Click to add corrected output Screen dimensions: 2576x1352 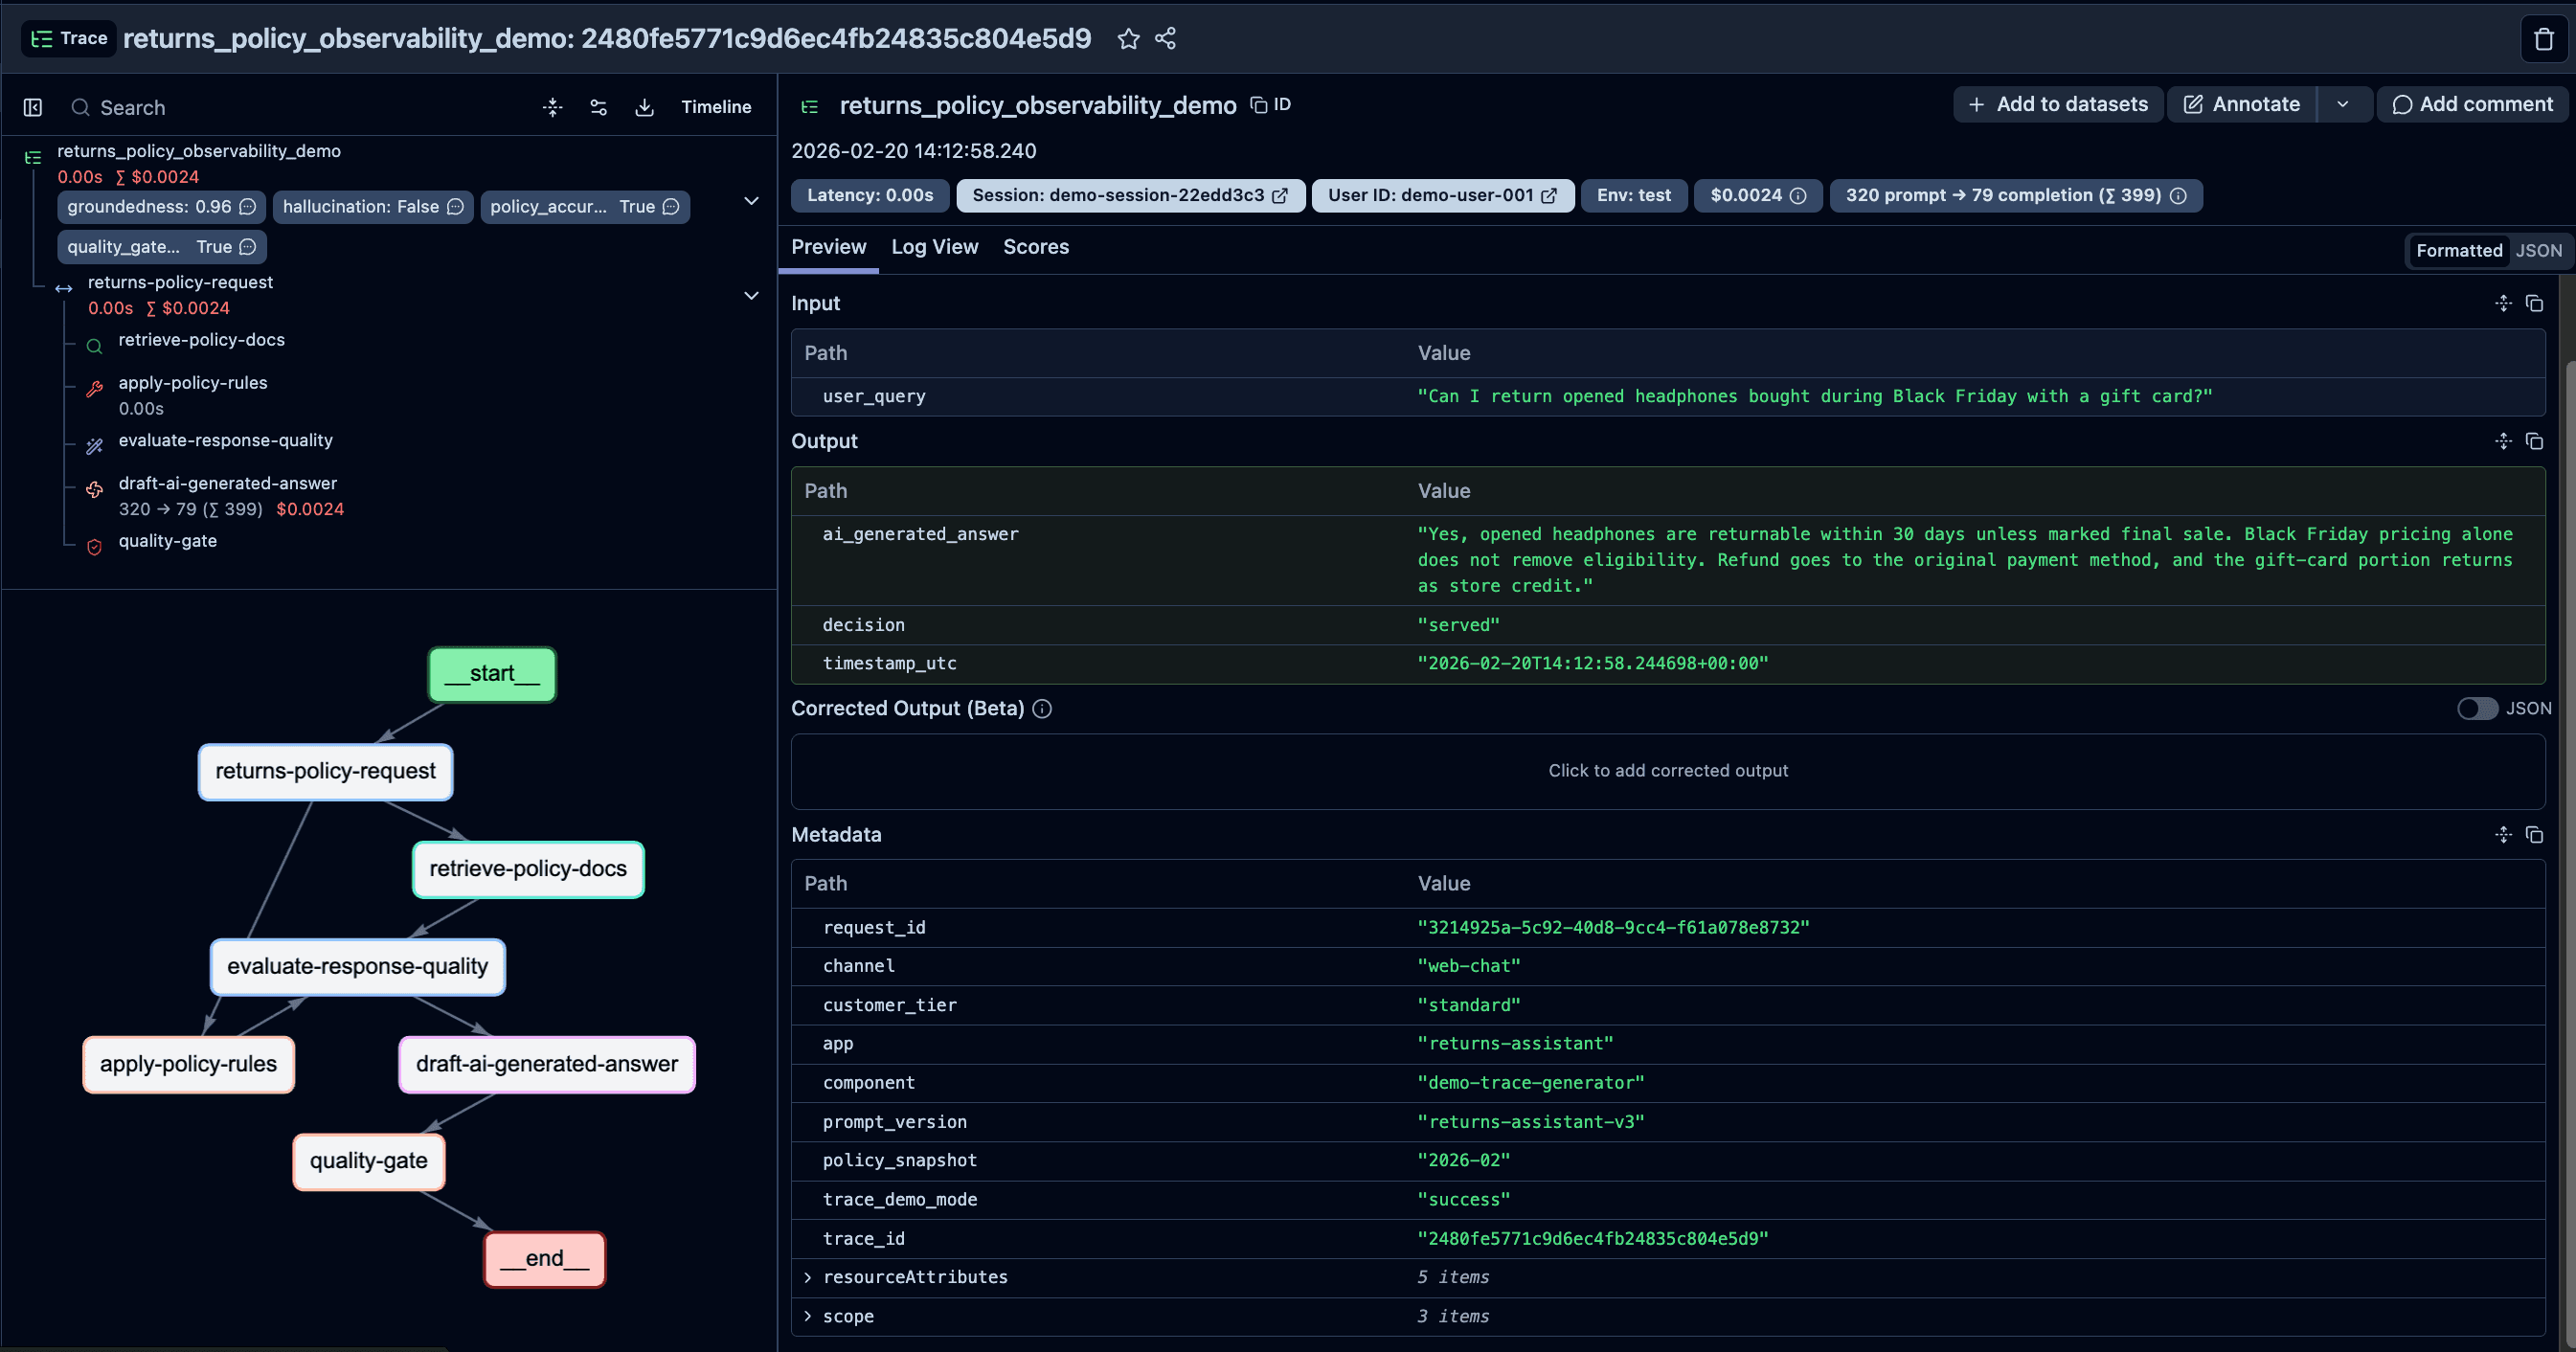click(x=1667, y=771)
